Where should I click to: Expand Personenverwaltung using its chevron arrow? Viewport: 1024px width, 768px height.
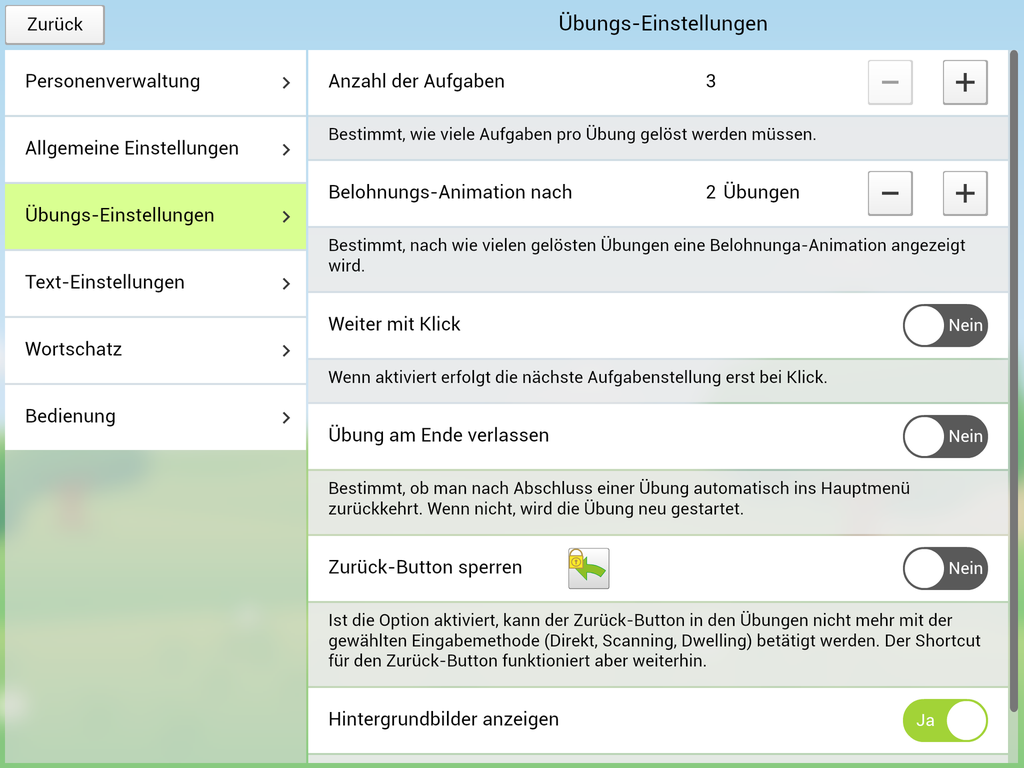point(286,82)
